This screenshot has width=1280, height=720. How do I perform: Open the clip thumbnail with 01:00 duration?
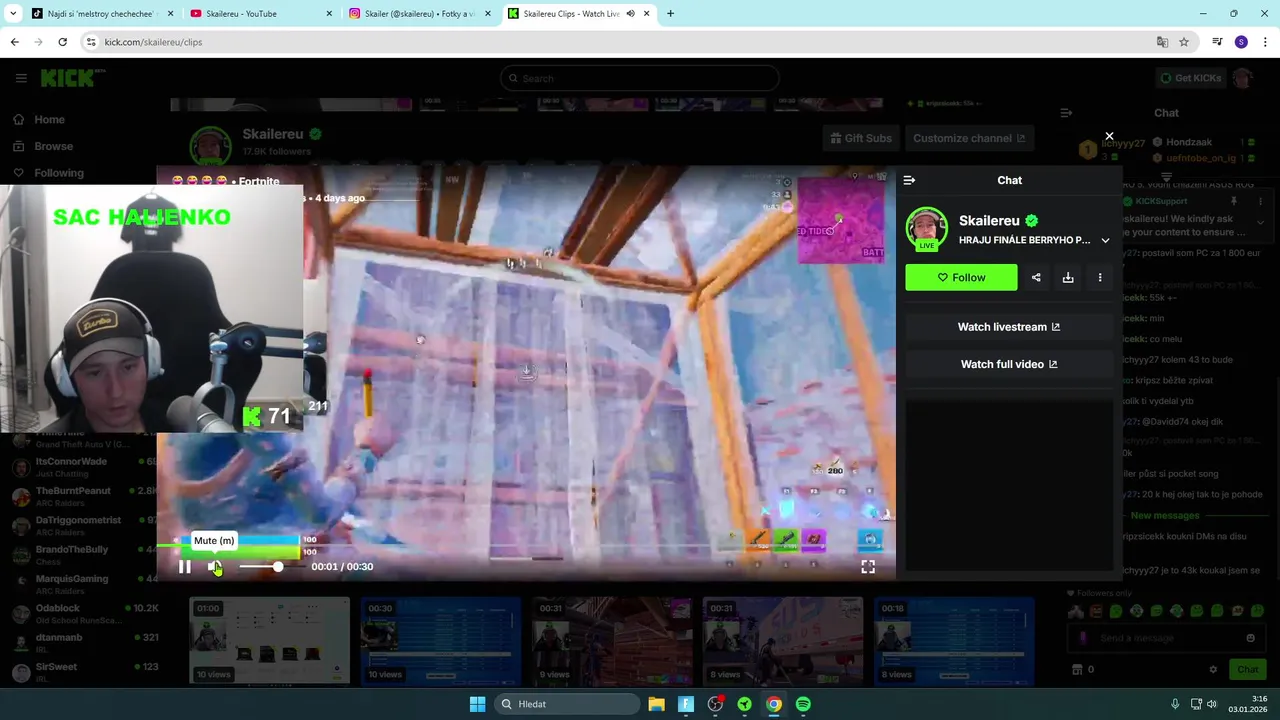coord(270,641)
